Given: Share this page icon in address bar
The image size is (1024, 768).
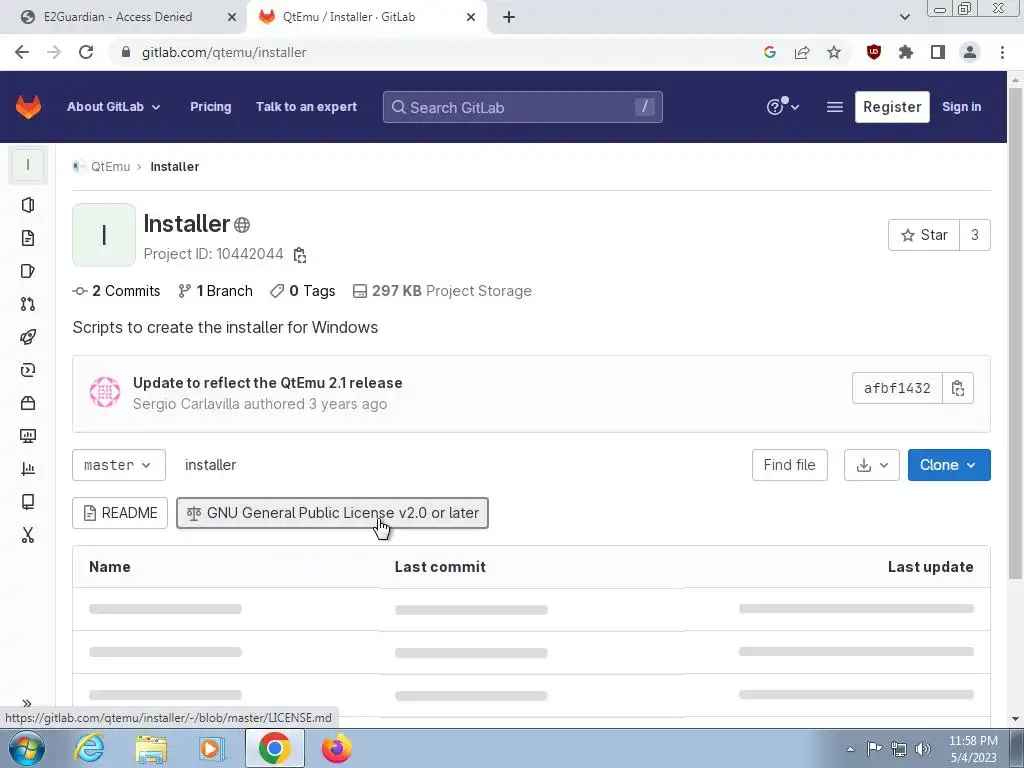Looking at the screenshot, I should click(x=802, y=52).
